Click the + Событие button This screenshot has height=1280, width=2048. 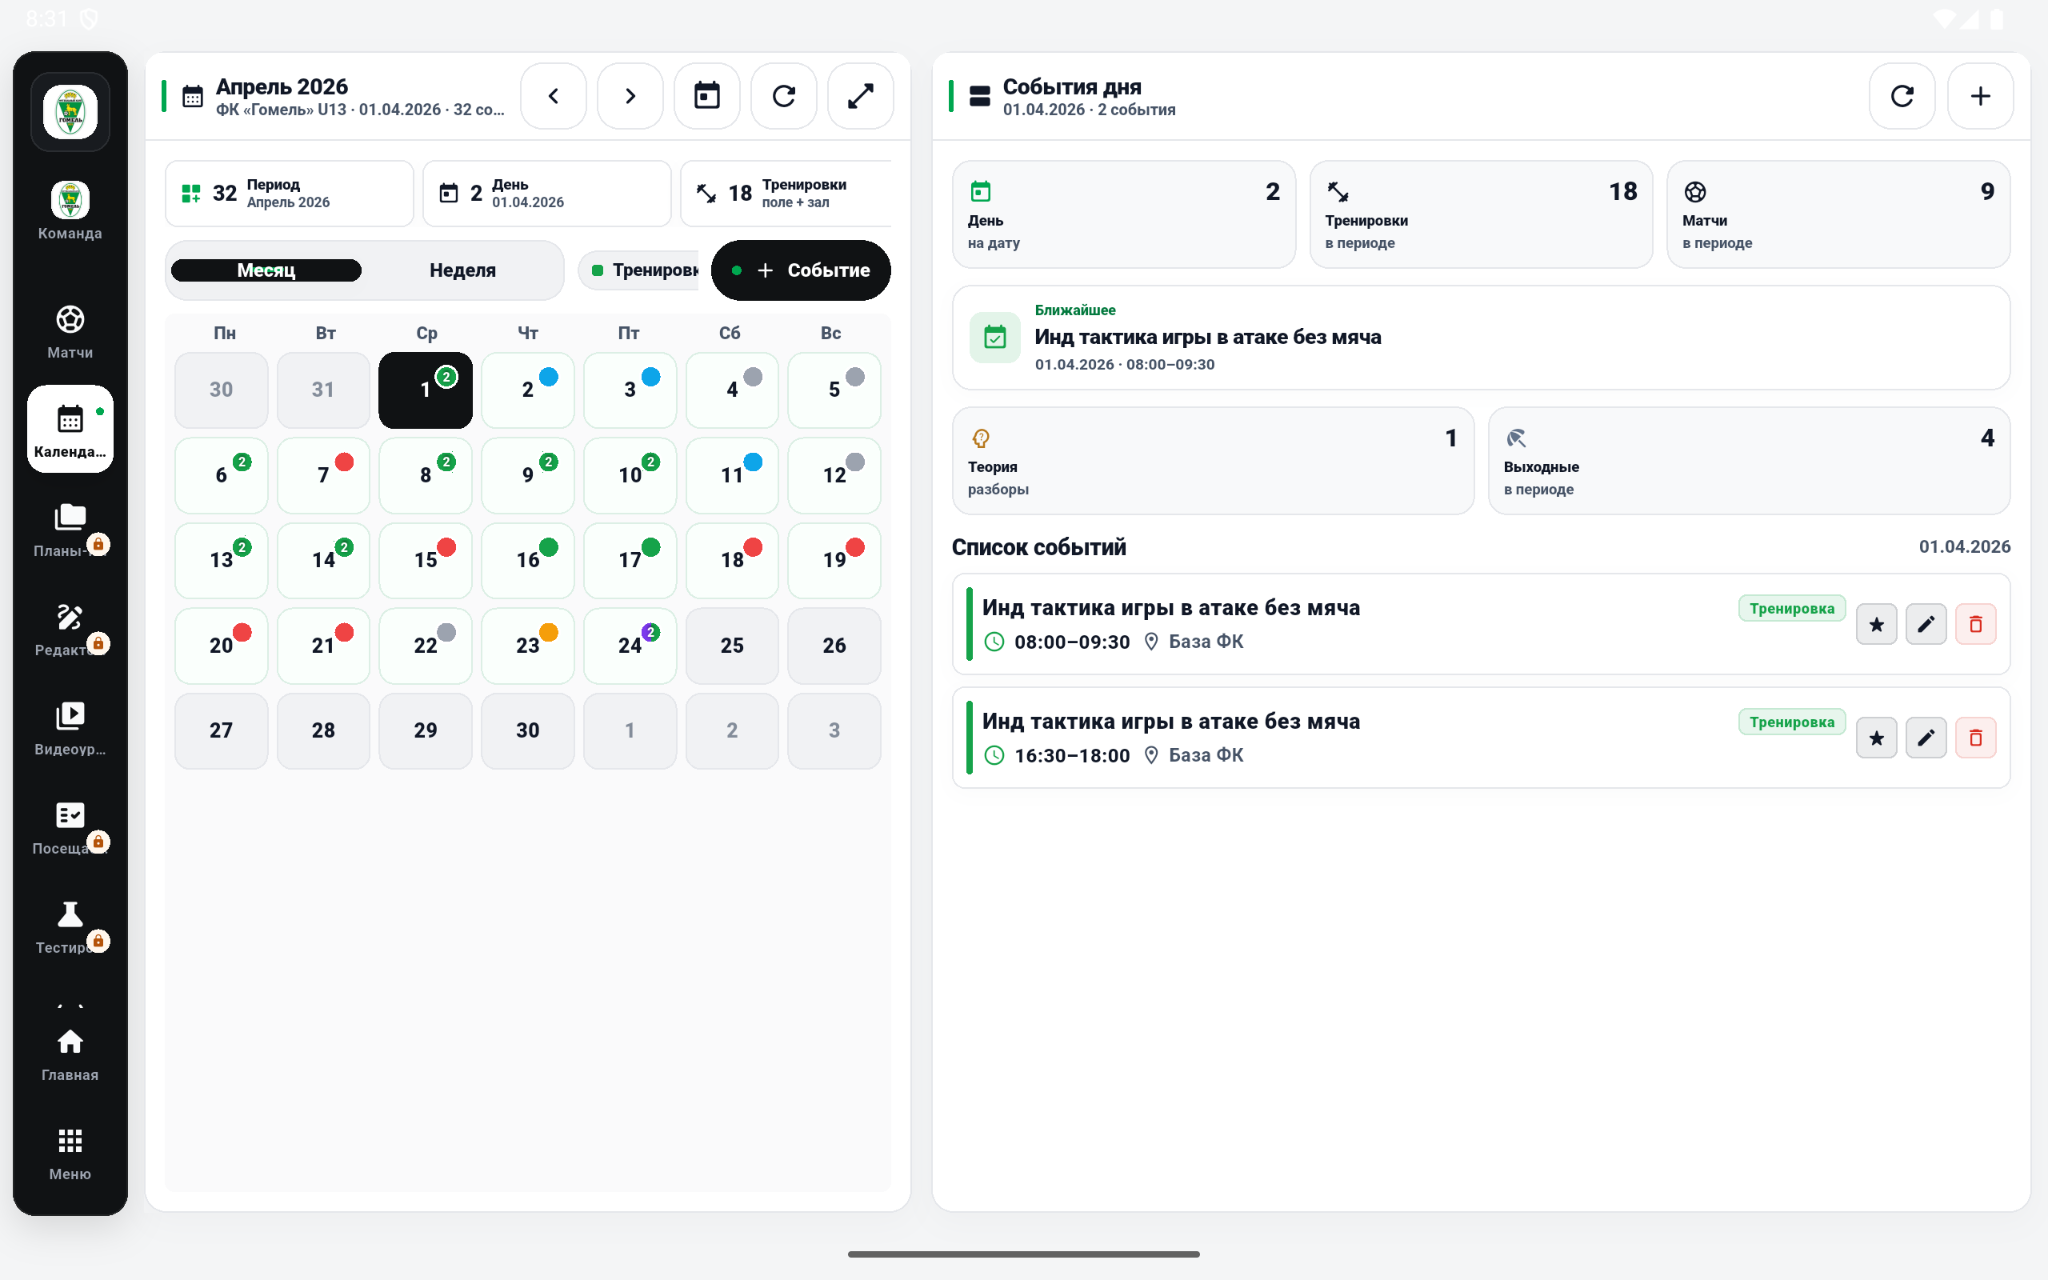[801, 270]
